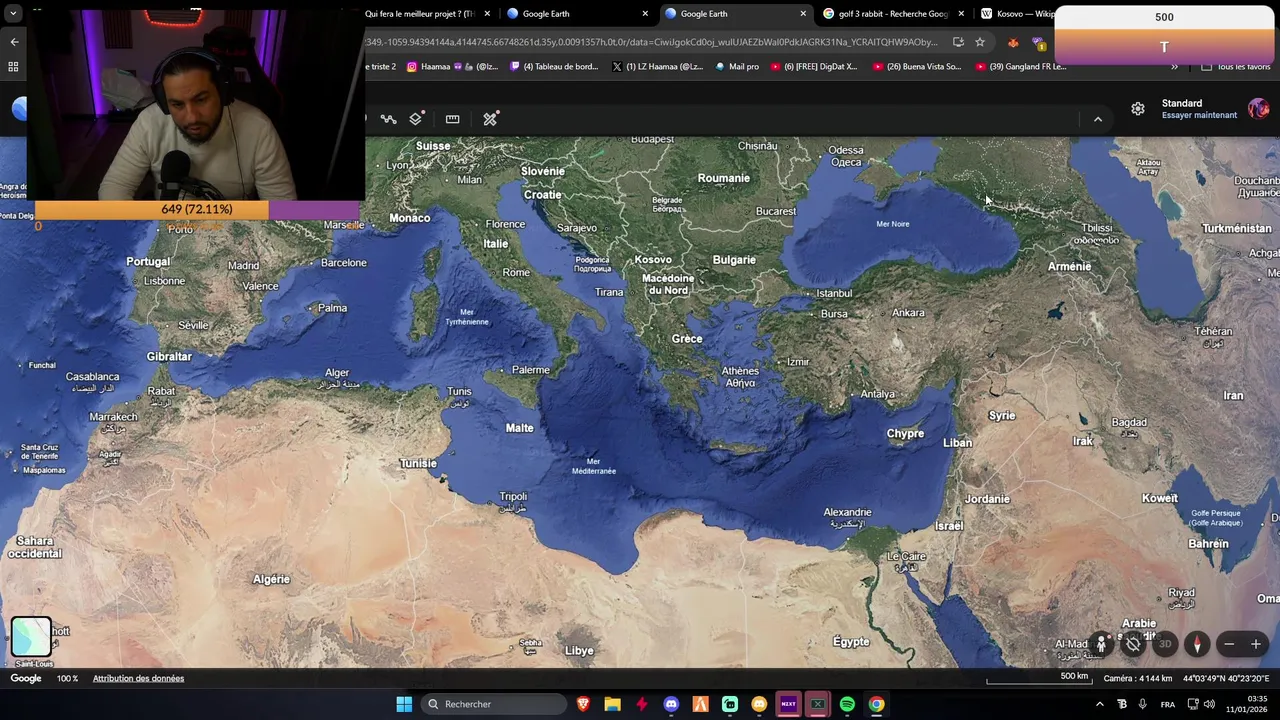Show hidden system tray icons
Screen dimensions: 1280x720
(1100, 704)
